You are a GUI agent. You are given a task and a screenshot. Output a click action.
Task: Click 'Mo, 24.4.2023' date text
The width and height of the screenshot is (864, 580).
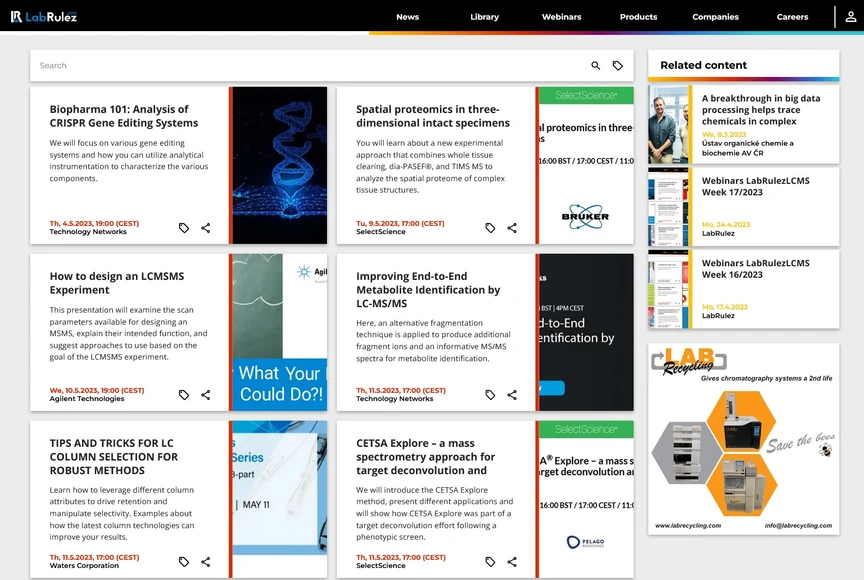(x=726, y=225)
